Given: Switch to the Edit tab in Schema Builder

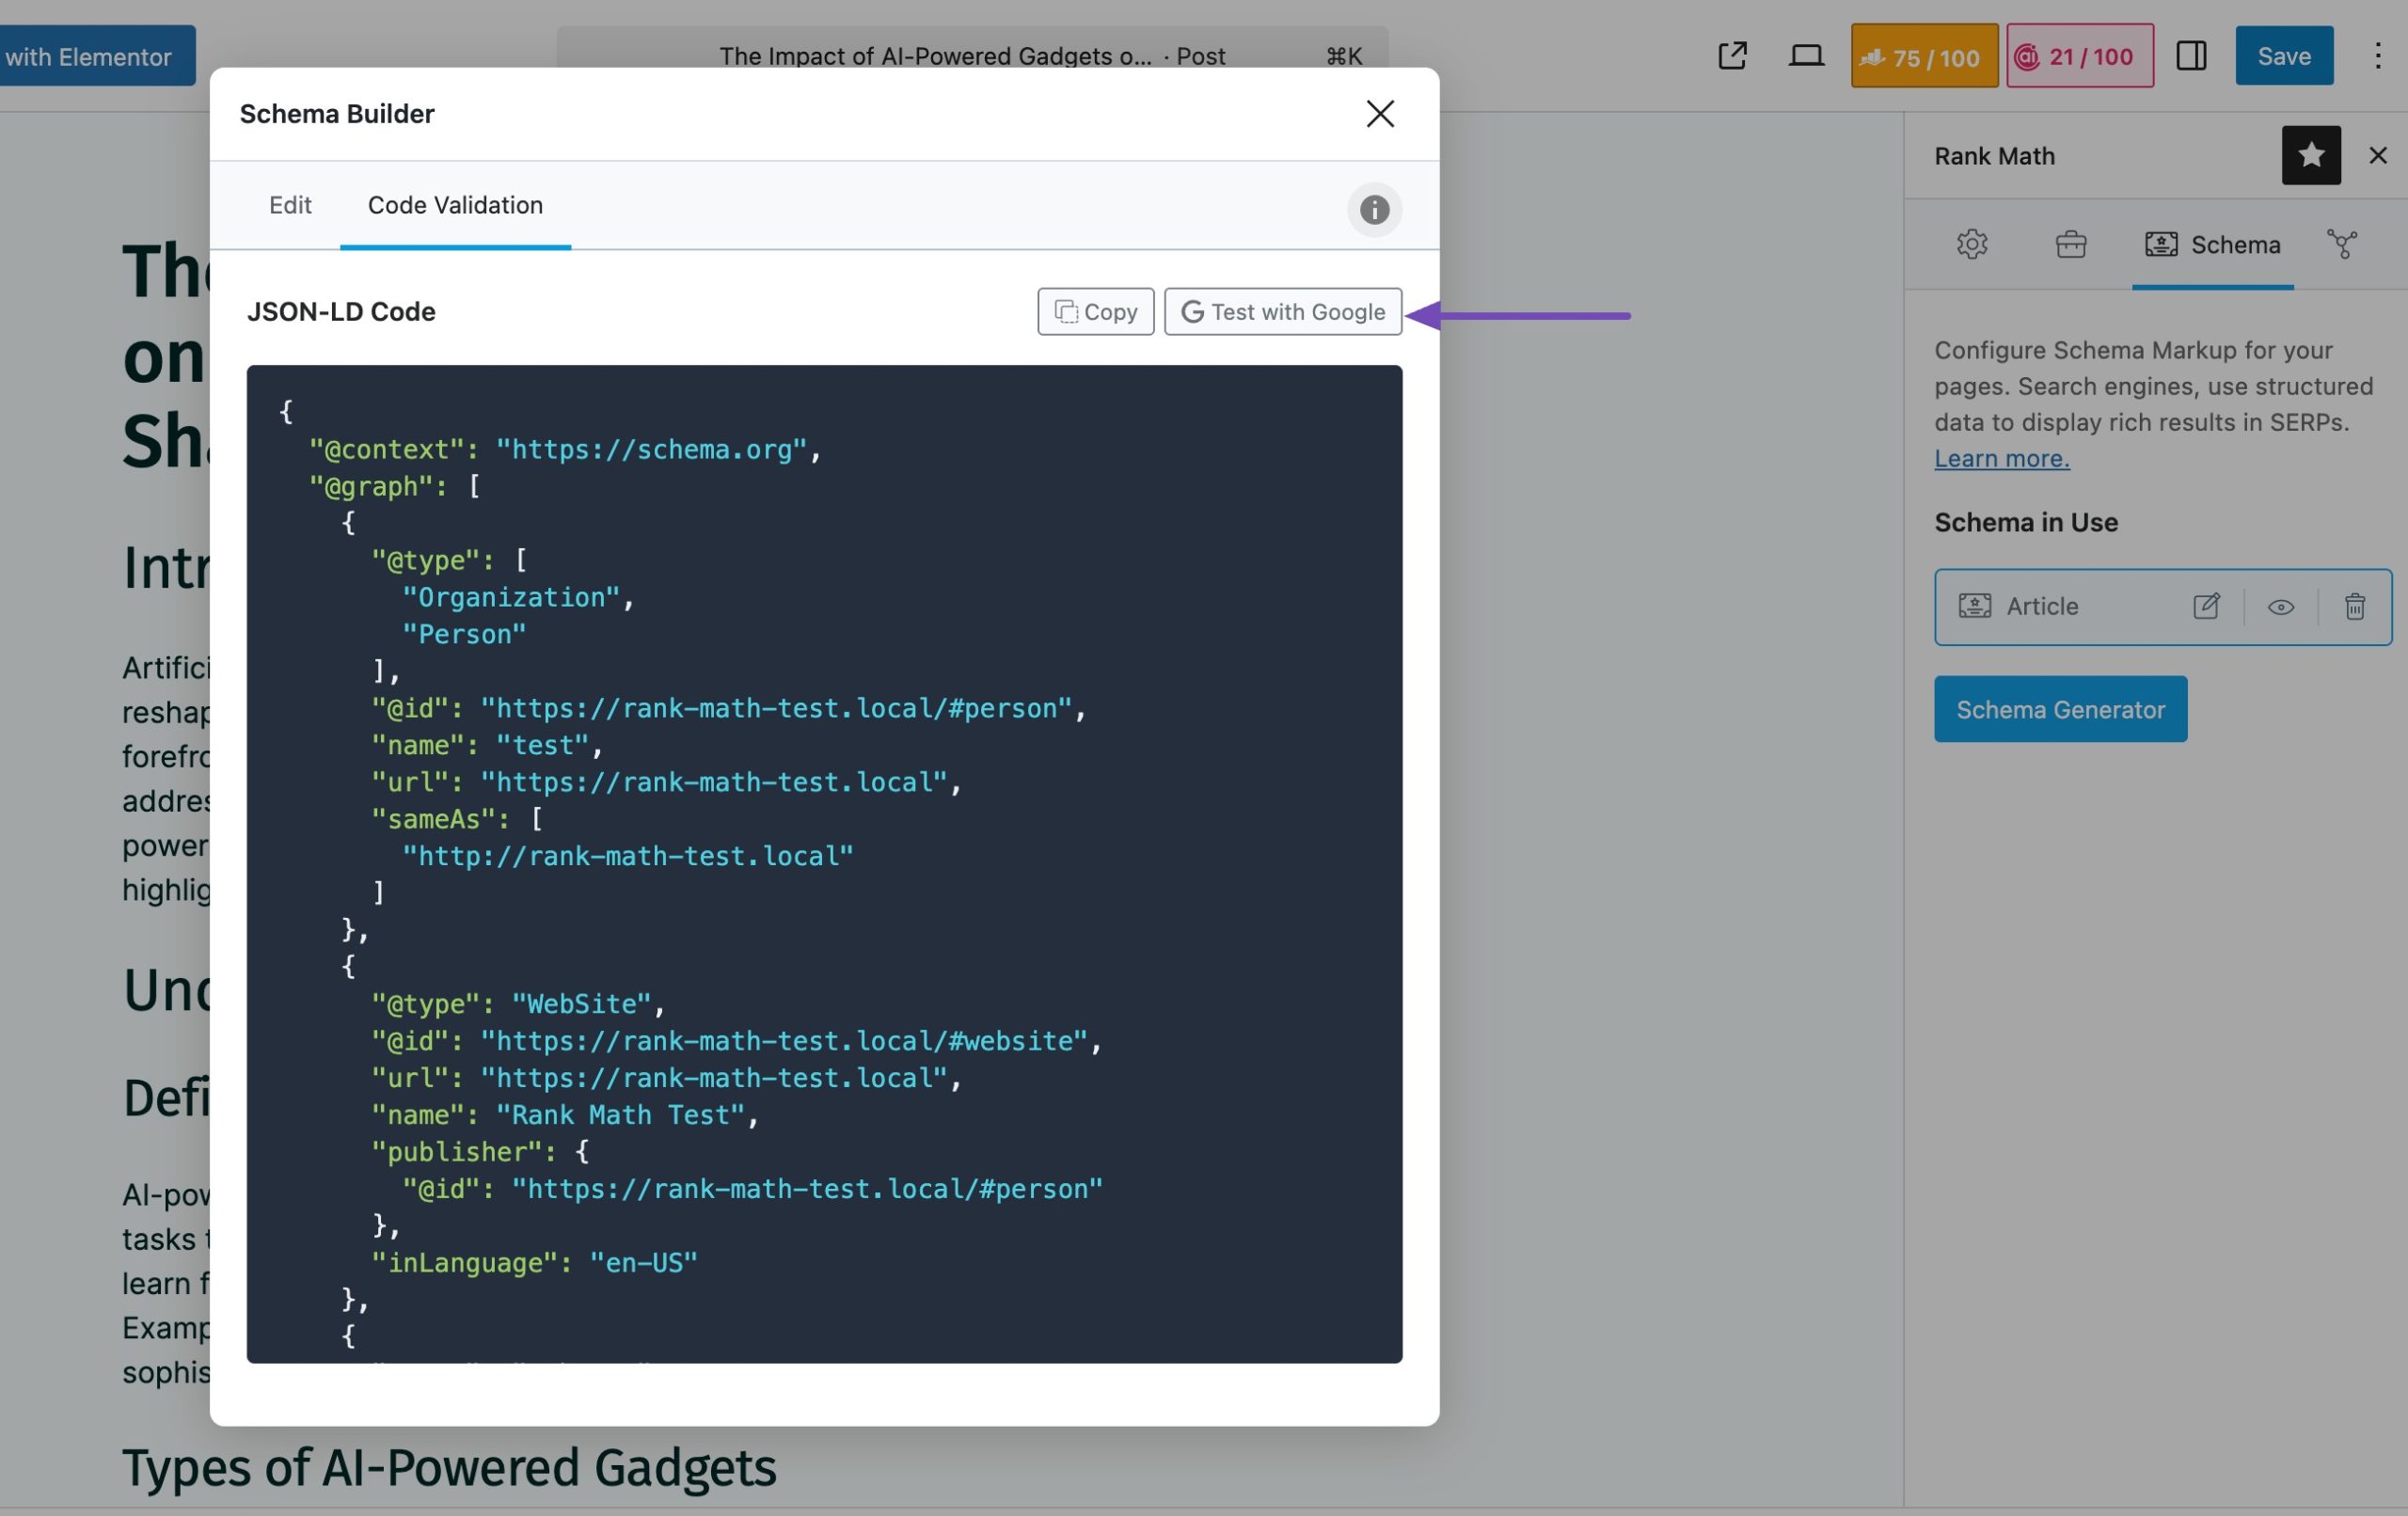Looking at the screenshot, I should click(290, 205).
